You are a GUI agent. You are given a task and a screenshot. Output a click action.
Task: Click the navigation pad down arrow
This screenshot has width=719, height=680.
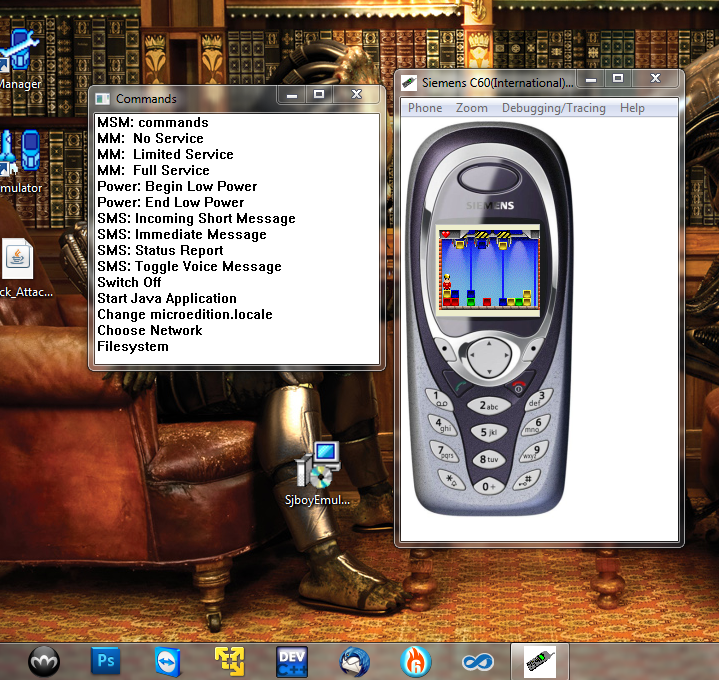(x=489, y=371)
